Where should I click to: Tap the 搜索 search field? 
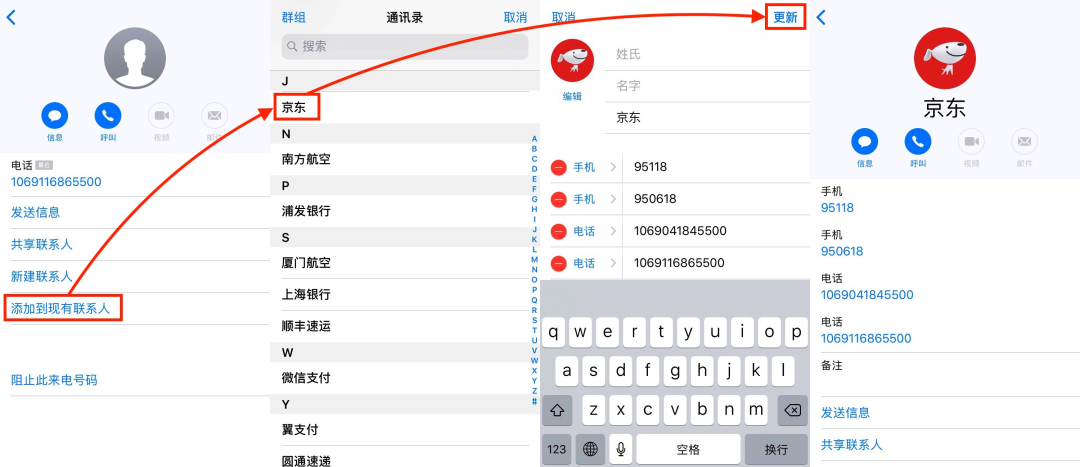coord(405,46)
